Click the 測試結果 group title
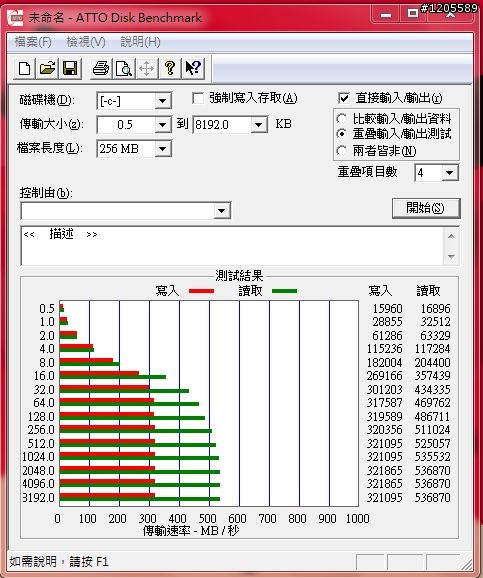The height and width of the screenshot is (578, 483). pyautogui.click(x=239, y=275)
